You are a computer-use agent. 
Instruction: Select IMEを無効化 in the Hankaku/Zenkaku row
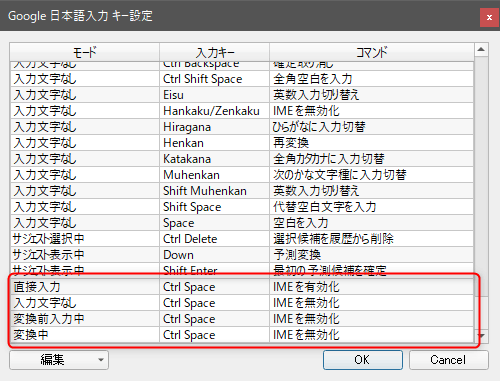click(371, 111)
